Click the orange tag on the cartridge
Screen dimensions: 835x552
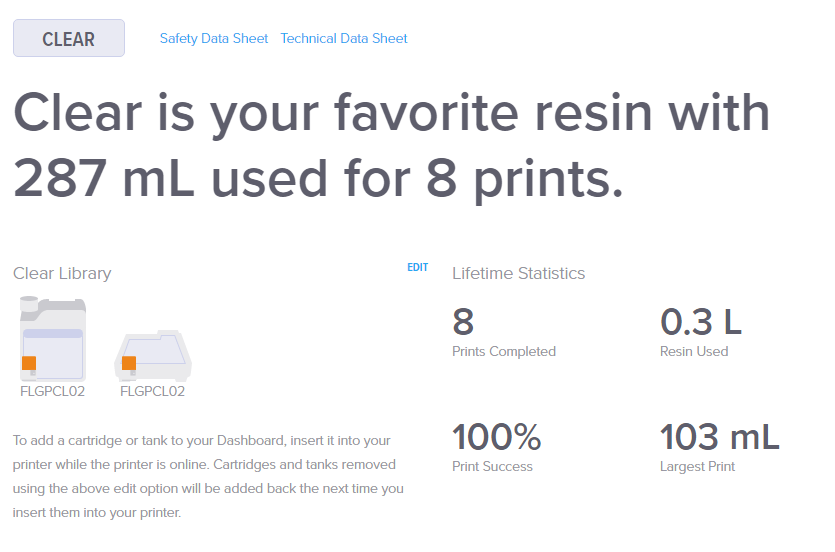pyautogui.click(x=29, y=362)
